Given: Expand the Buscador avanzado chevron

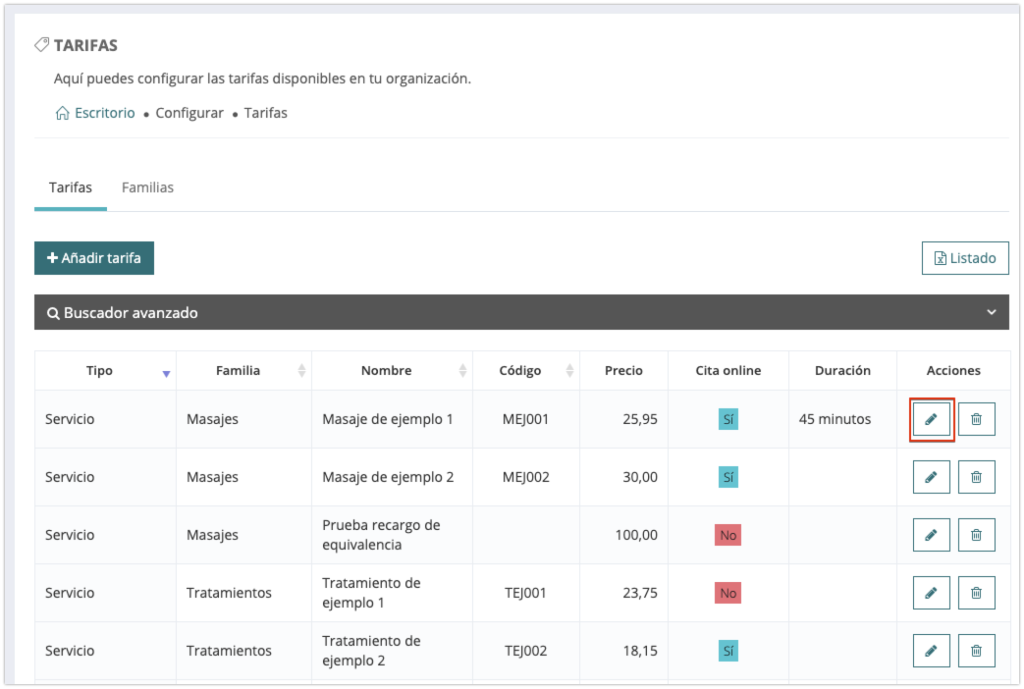Looking at the screenshot, I should (x=991, y=312).
